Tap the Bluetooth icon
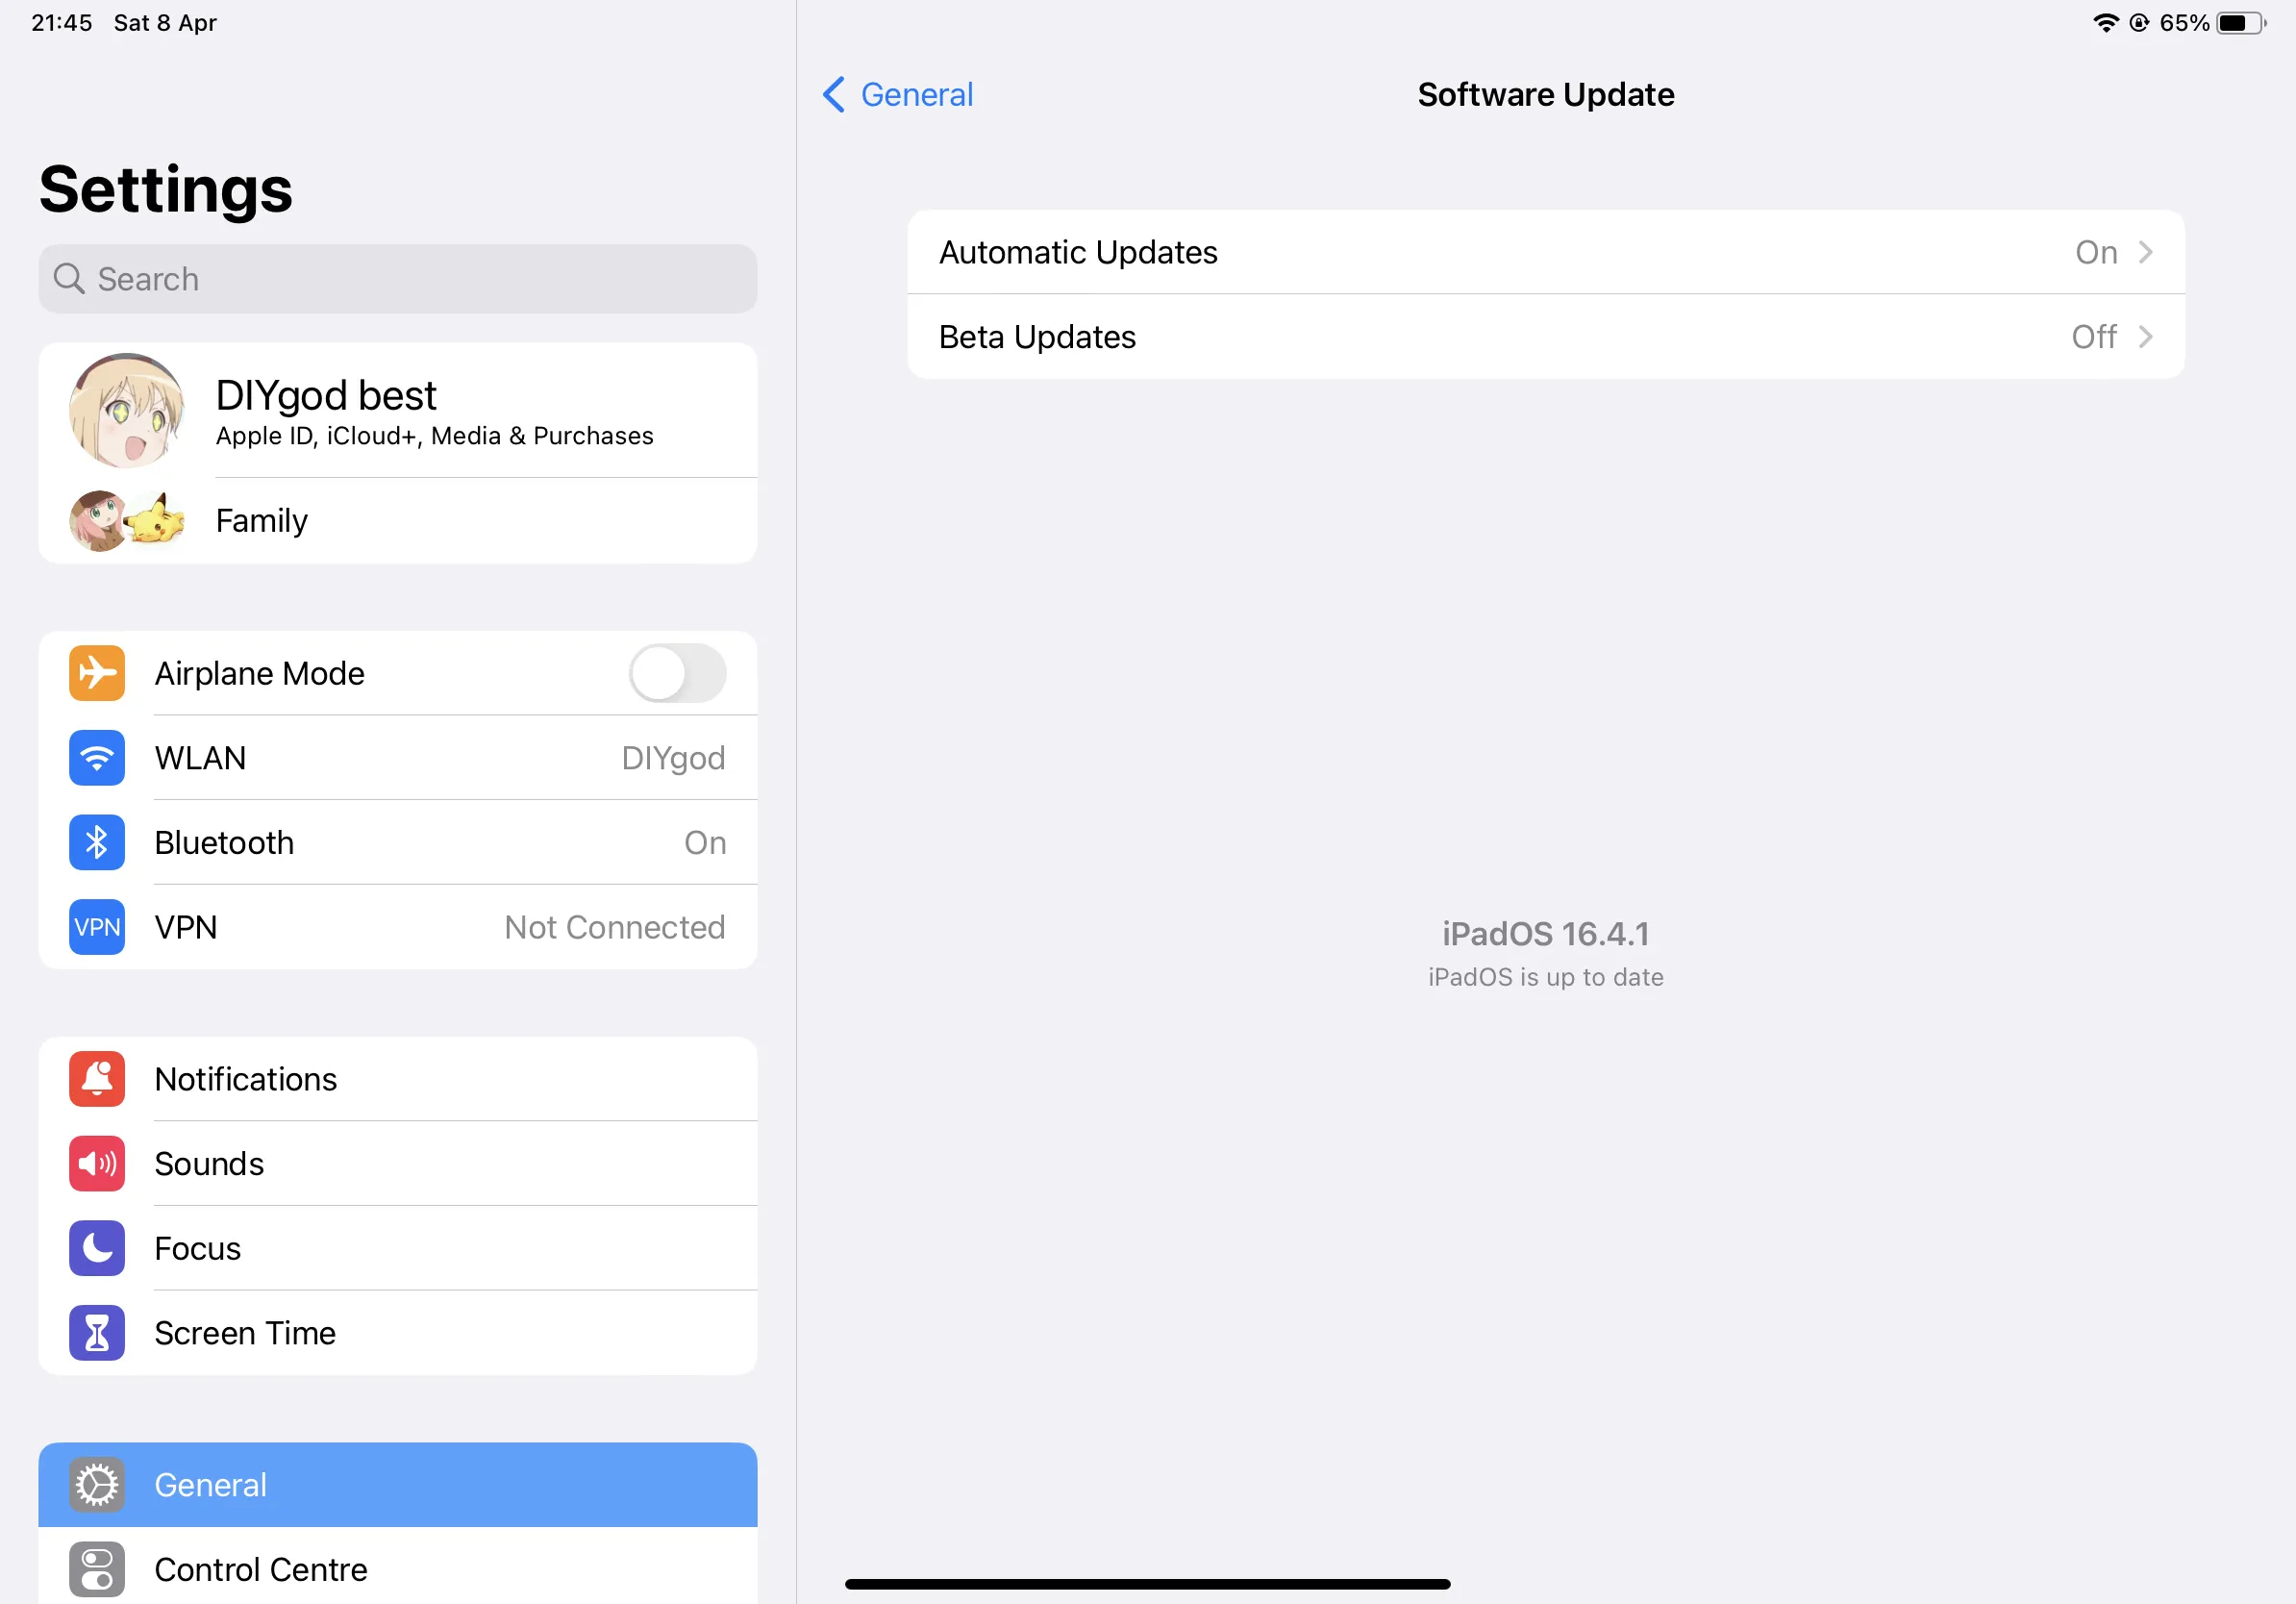This screenshot has width=2296, height=1604. tap(97, 843)
